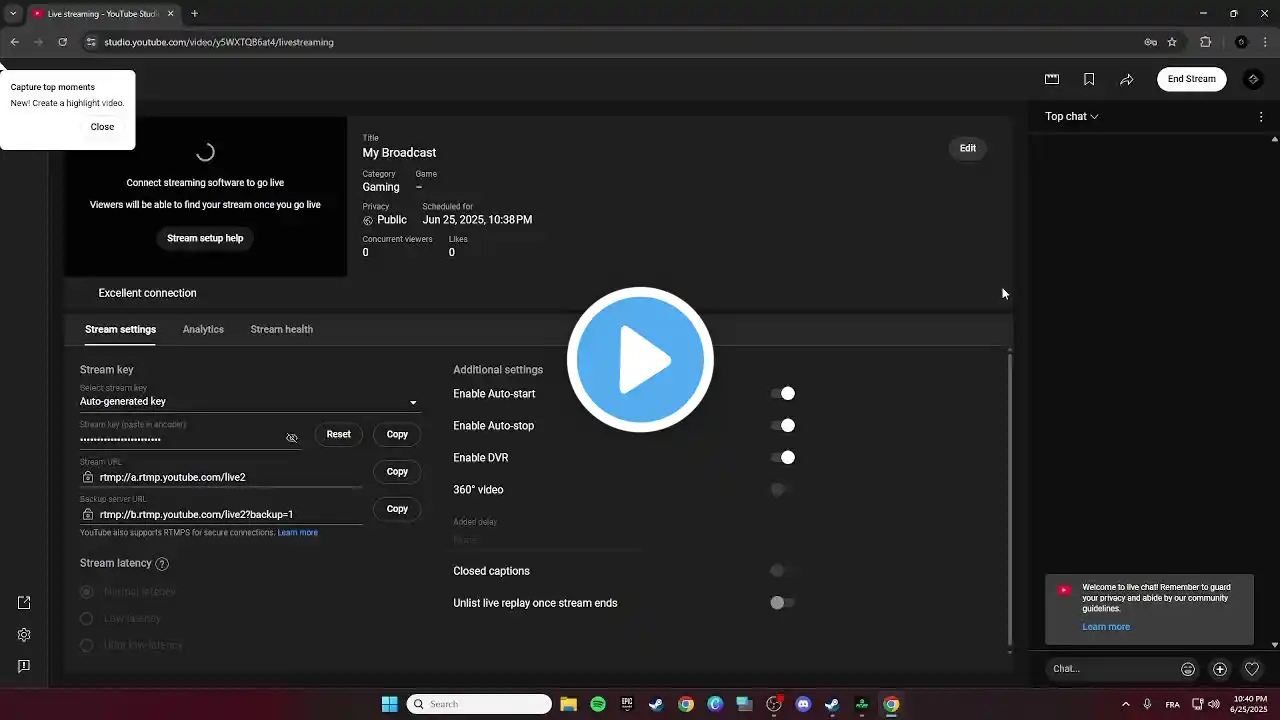The height and width of the screenshot is (720, 1280).
Task: Click the create clip icon in top bar
Action: (1052, 79)
